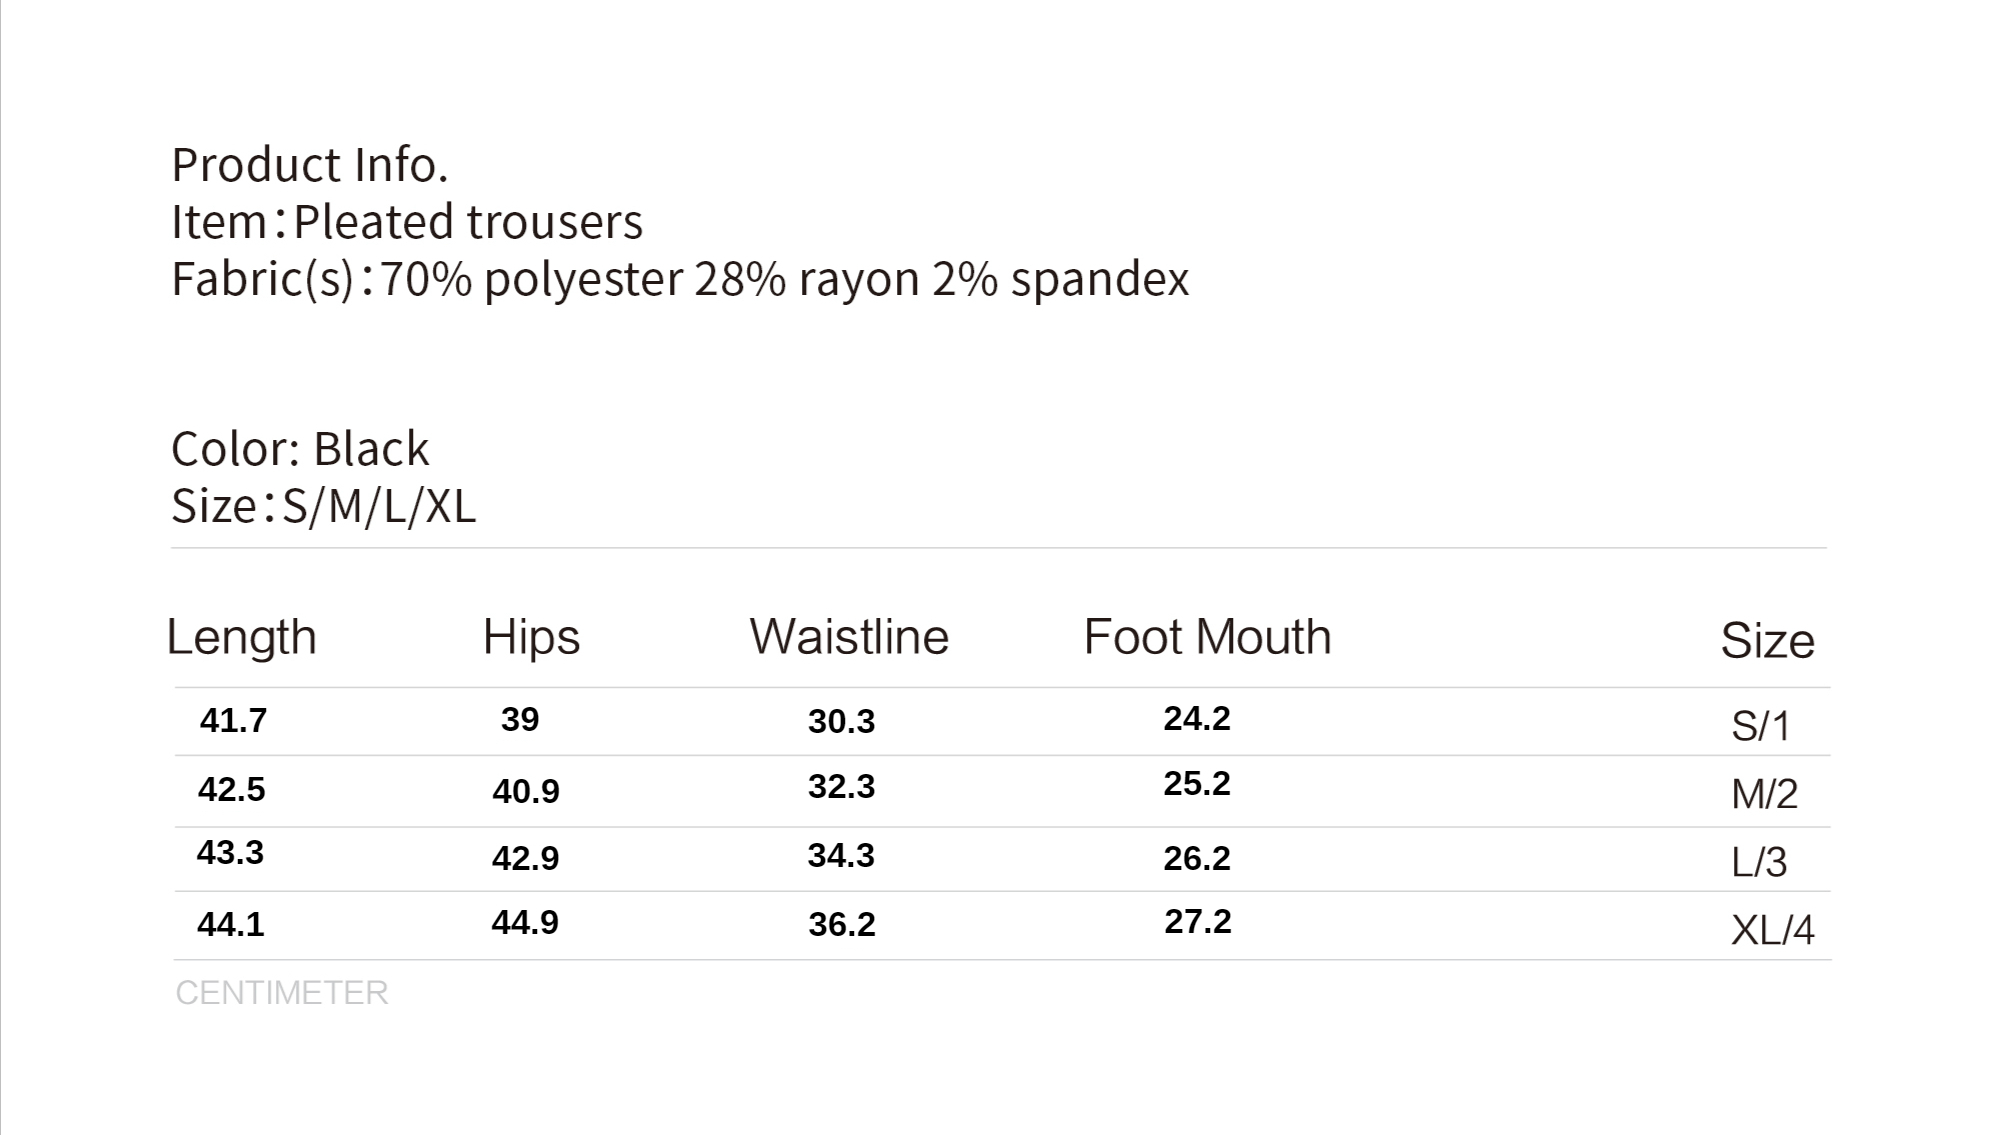Screen dimensions: 2000x1135
Task: Select hips value 40.9
Action: 525,791
